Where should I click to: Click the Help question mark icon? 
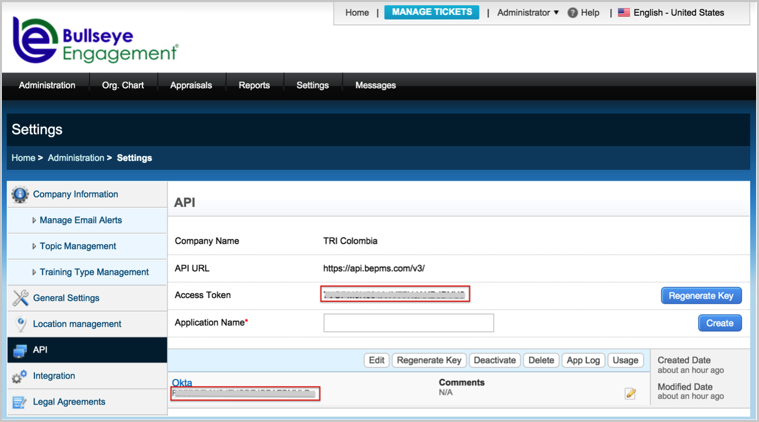[x=573, y=13]
